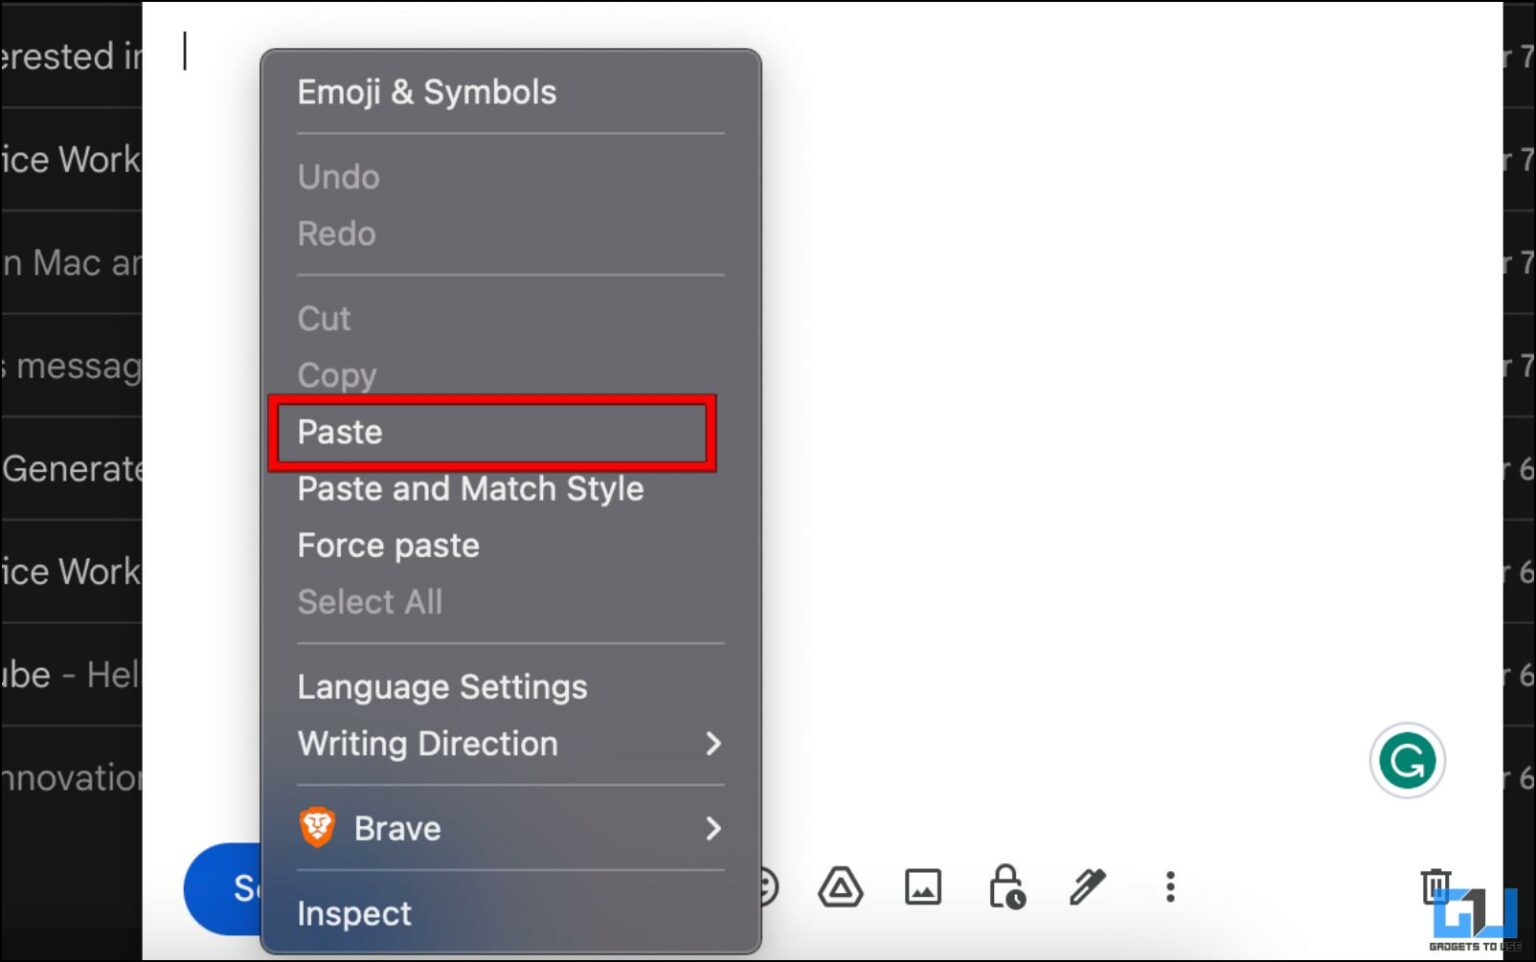Choose Paste and Match Style

pos(470,489)
